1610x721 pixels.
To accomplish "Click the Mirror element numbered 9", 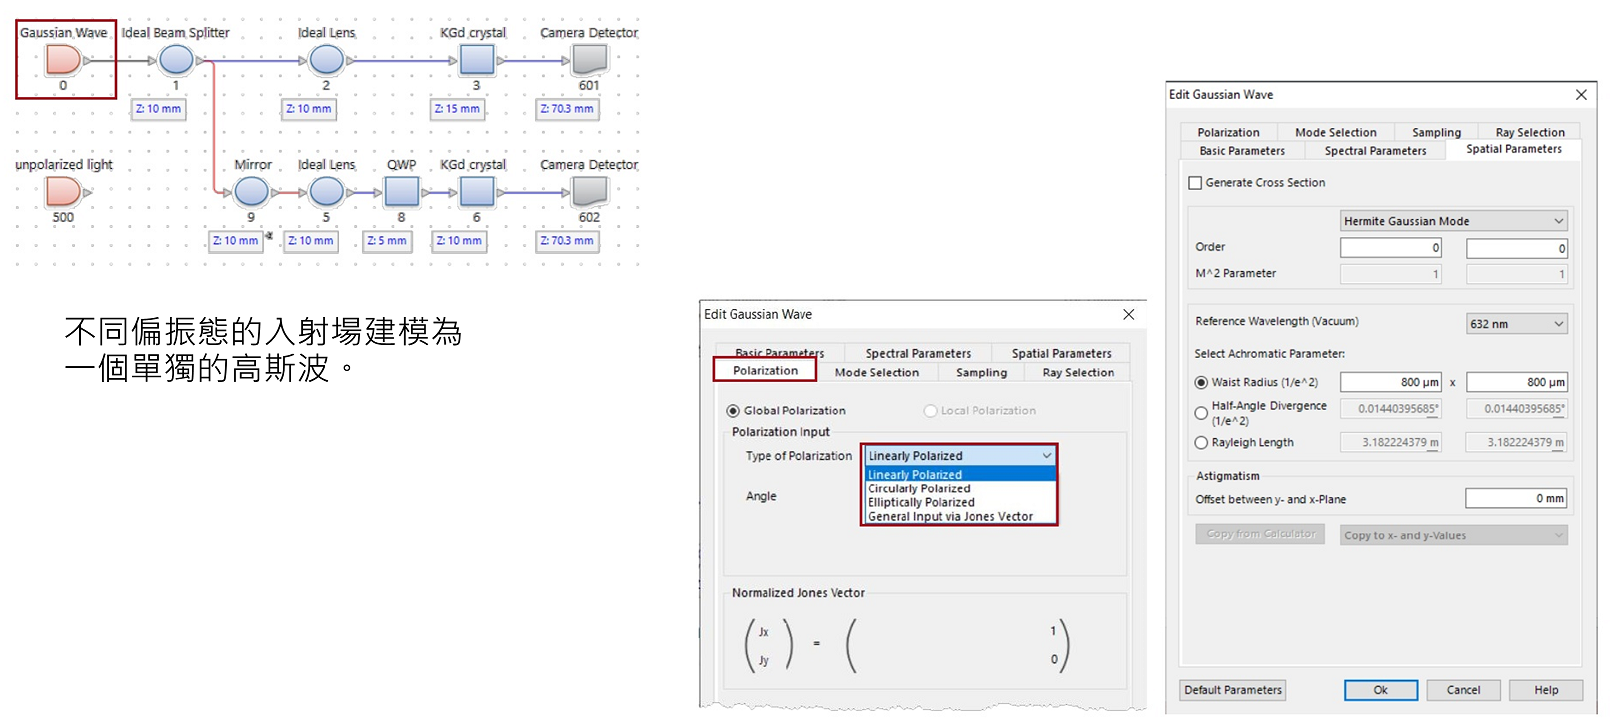I will (251, 191).
